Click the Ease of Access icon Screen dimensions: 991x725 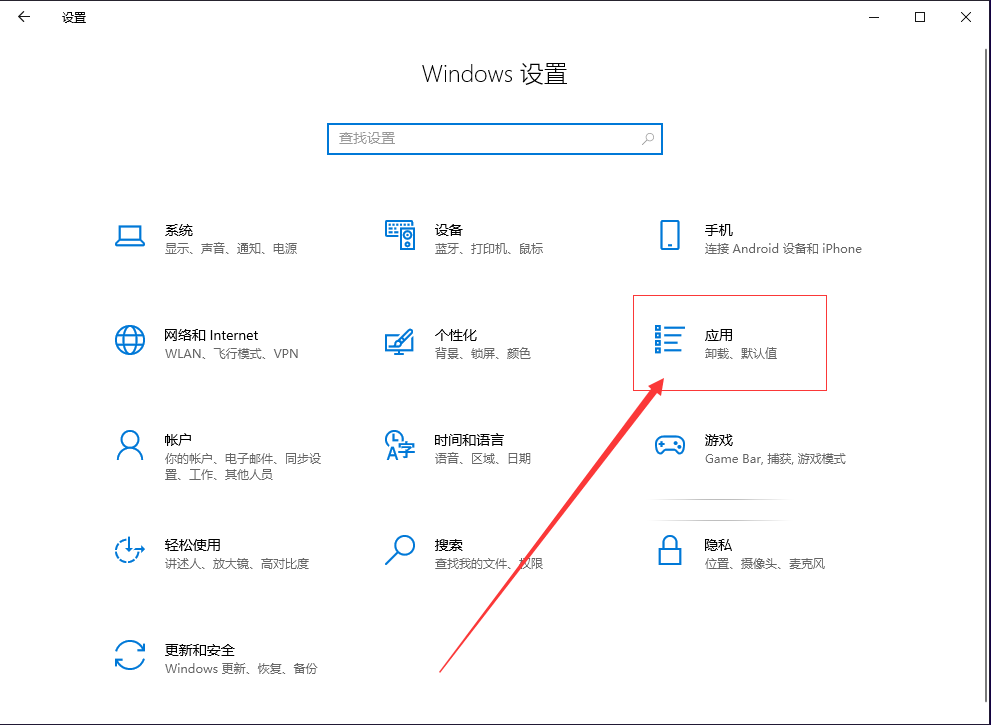pos(130,551)
